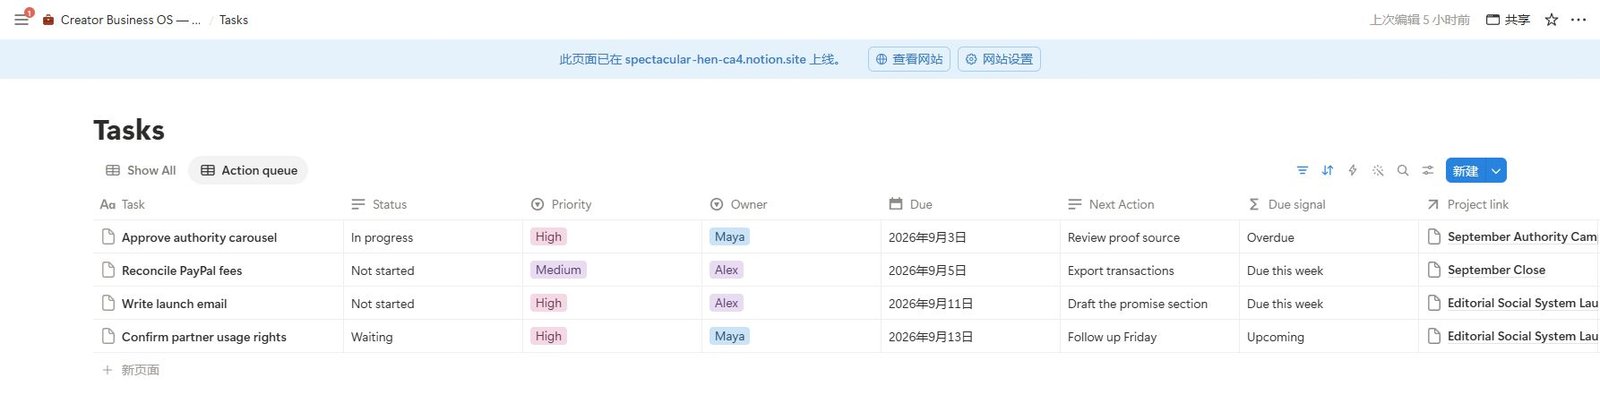Click High priority tag for Approve authority carousel
The image size is (1600, 412).
click(x=548, y=237)
